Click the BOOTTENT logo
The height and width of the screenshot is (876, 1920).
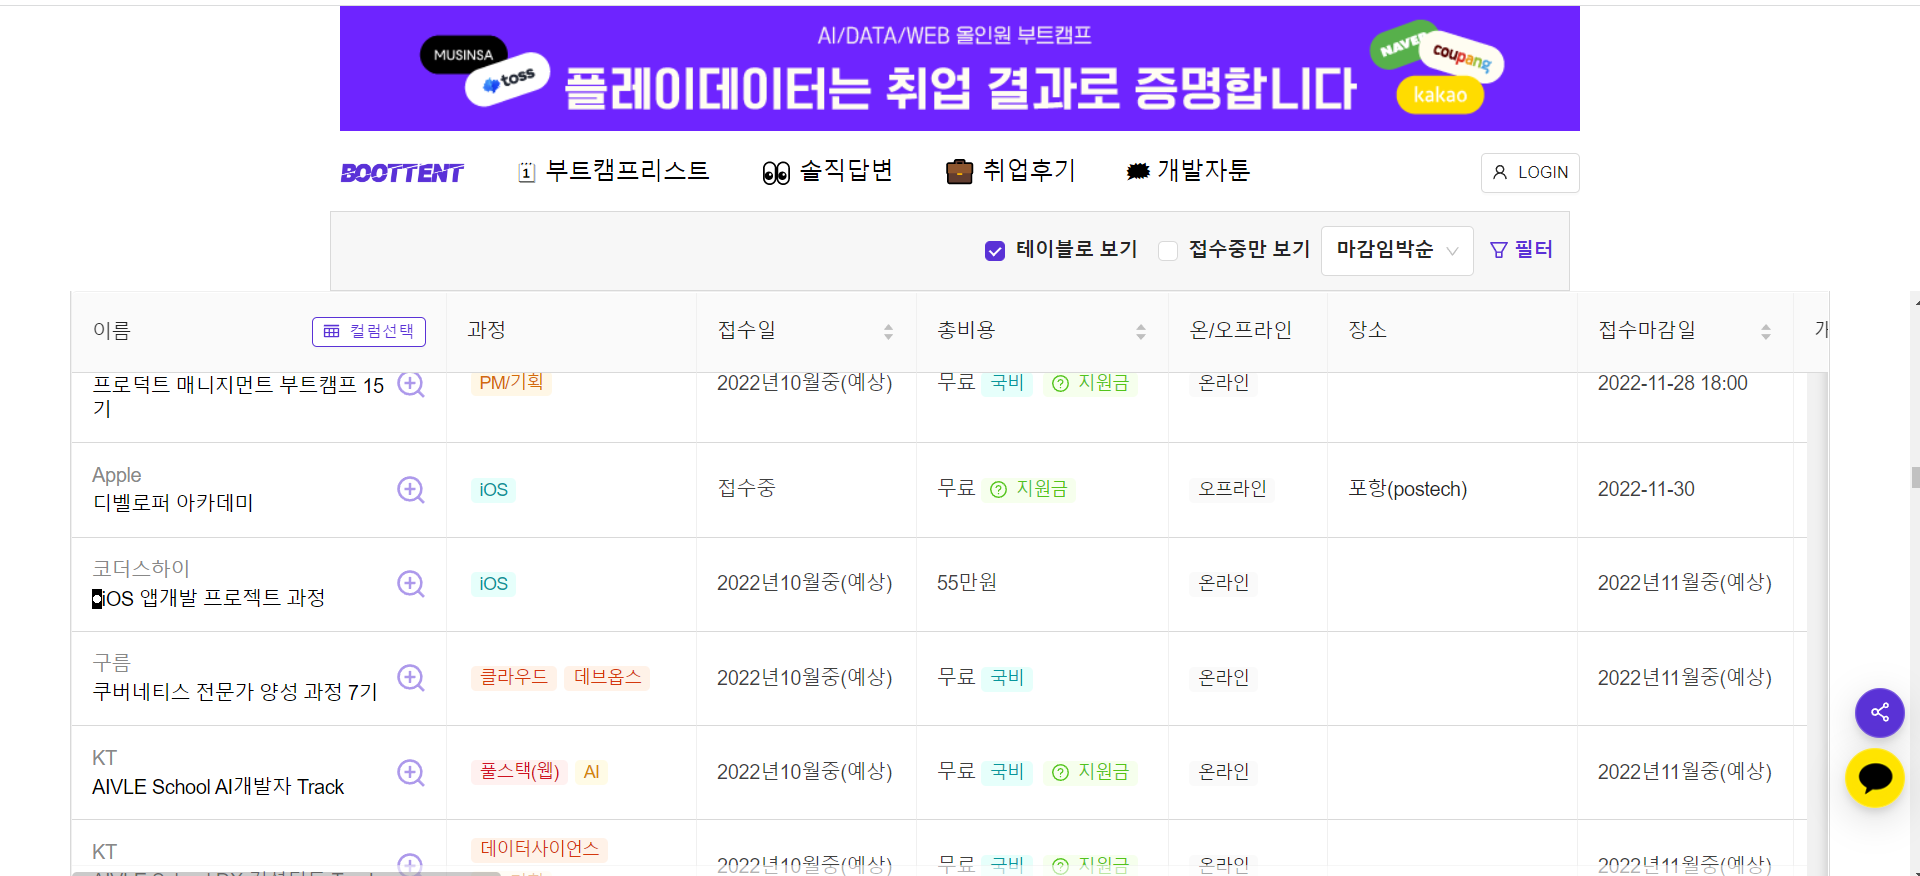coord(402,173)
